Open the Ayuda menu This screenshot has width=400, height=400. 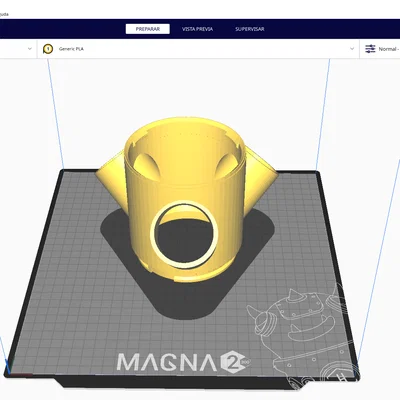pos(3,14)
